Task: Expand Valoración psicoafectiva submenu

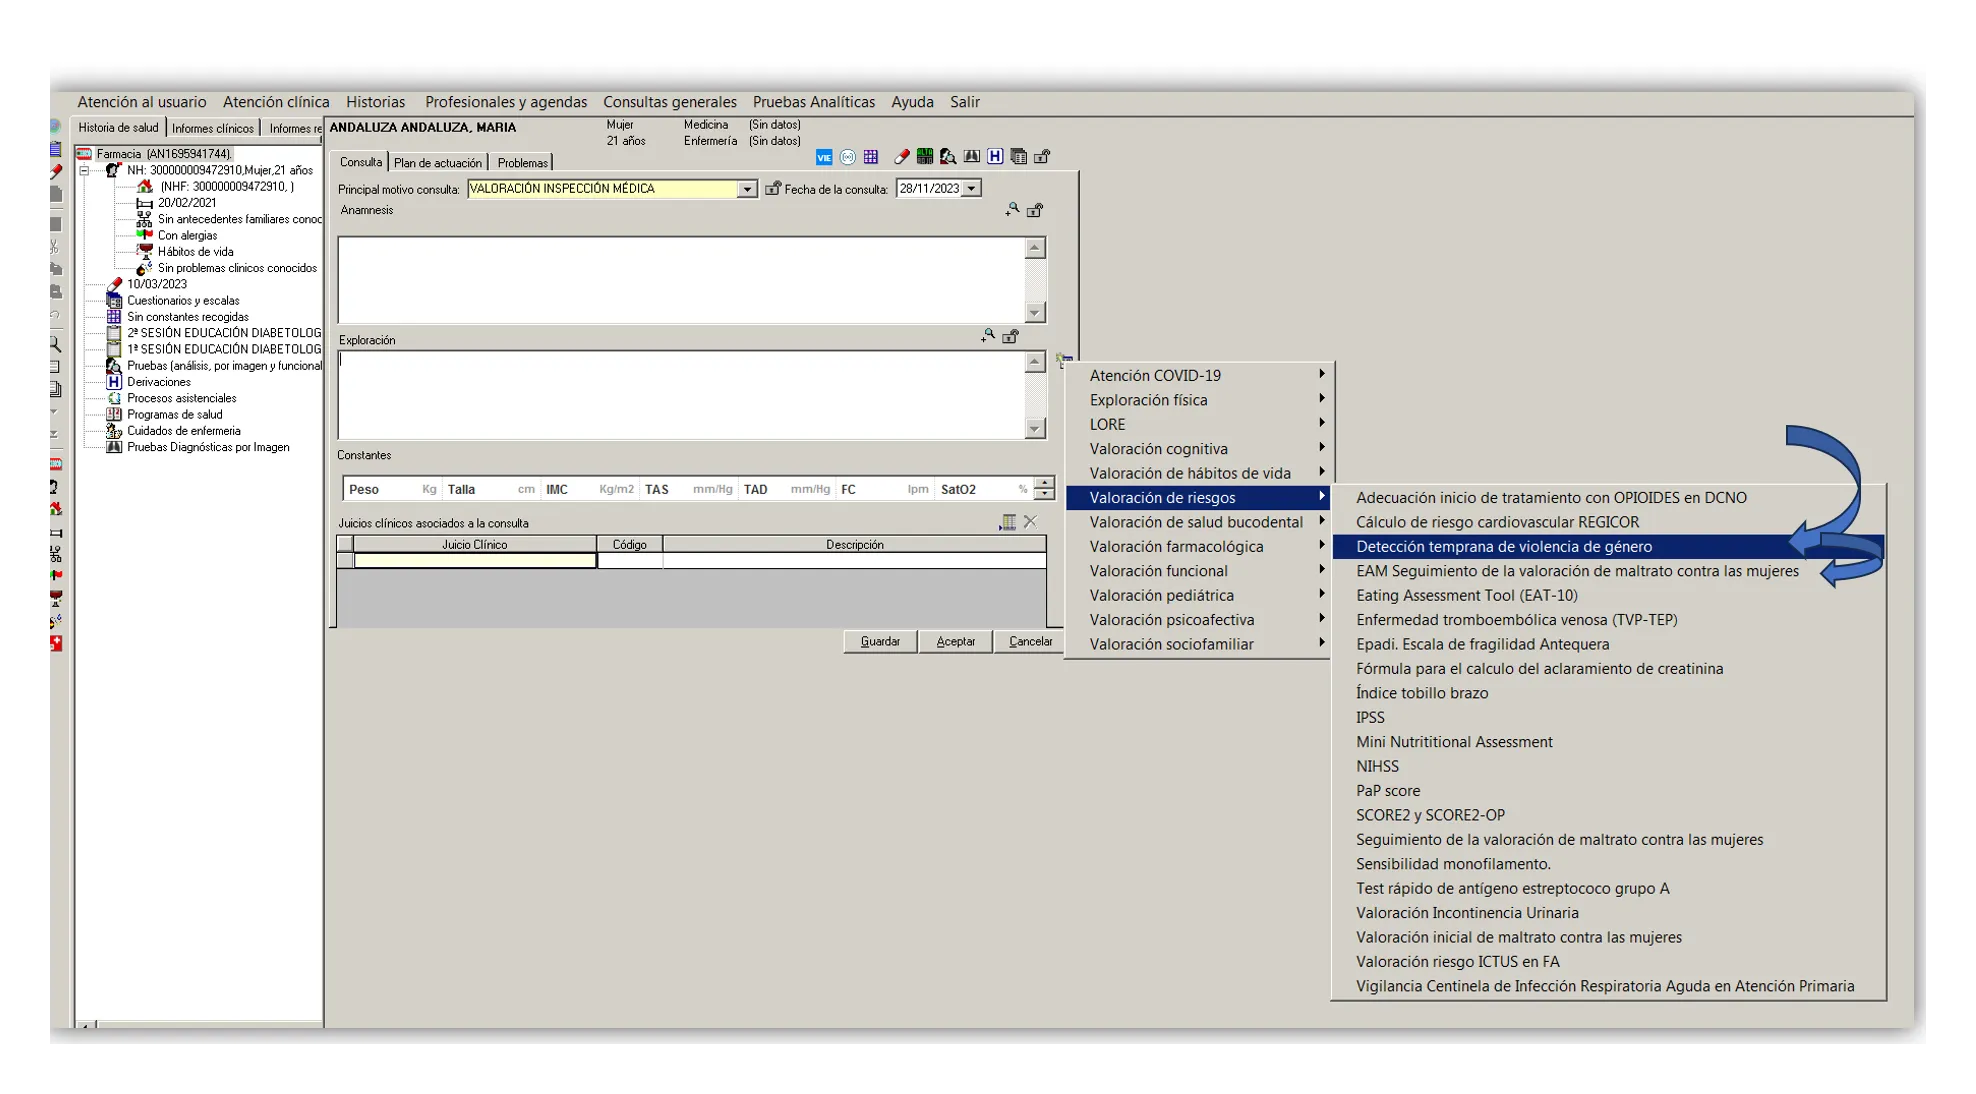Action: (1199, 620)
